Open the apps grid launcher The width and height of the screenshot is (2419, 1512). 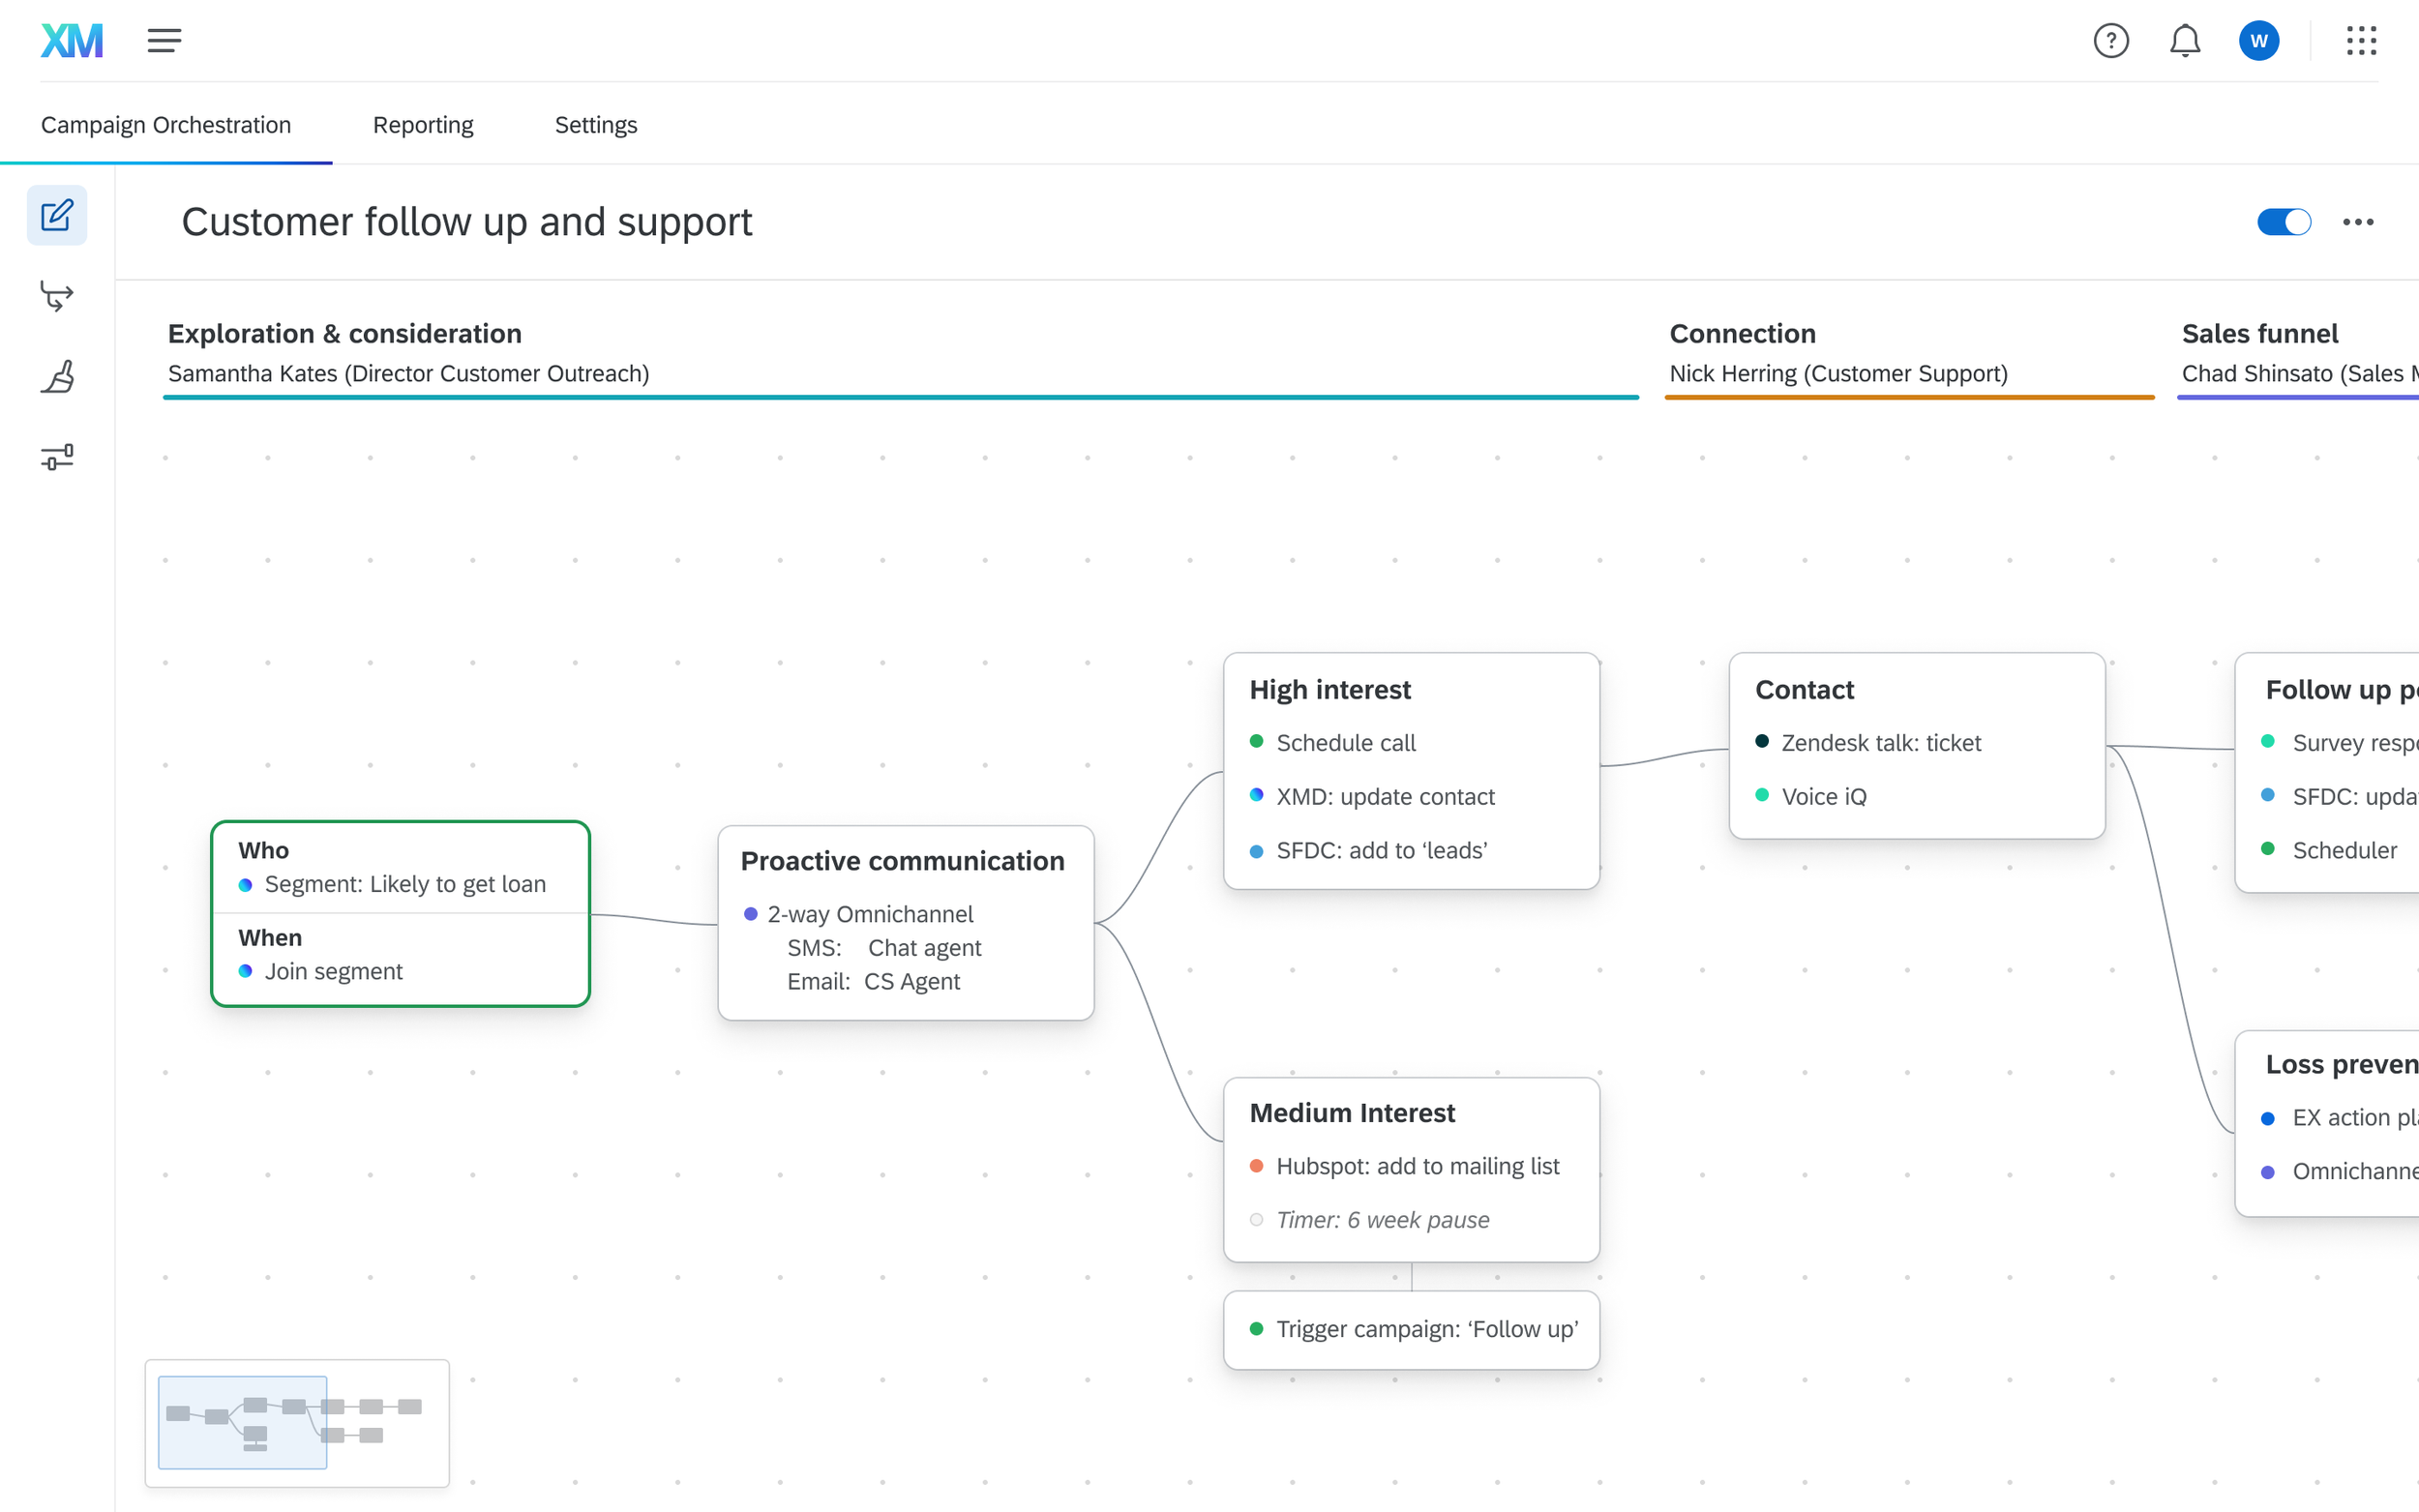(2361, 41)
